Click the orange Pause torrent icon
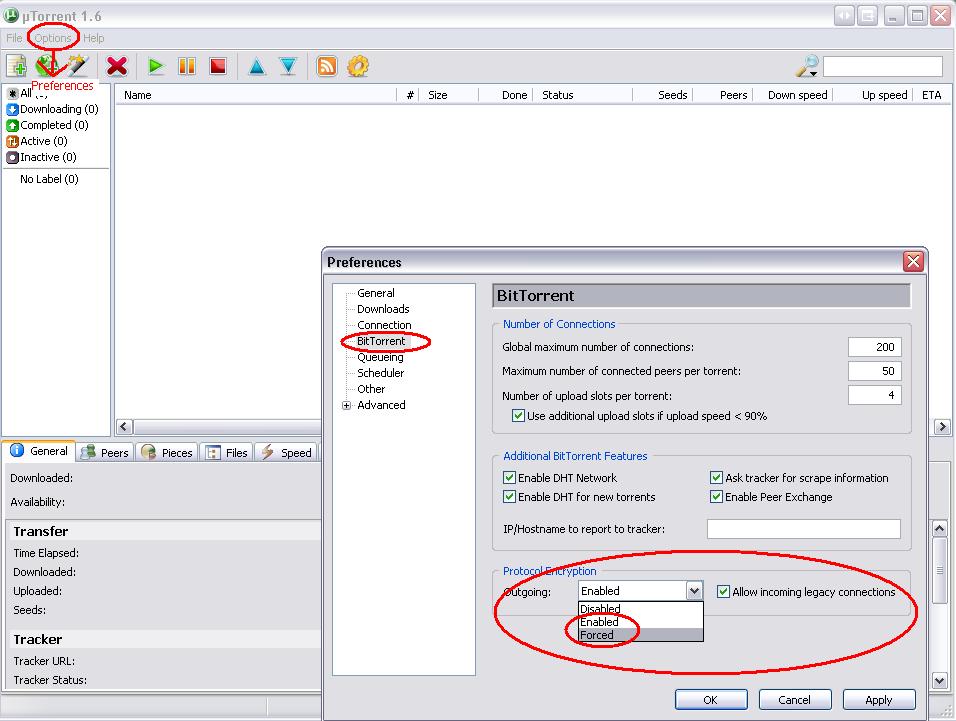The image size is (956, 721). 187,66
